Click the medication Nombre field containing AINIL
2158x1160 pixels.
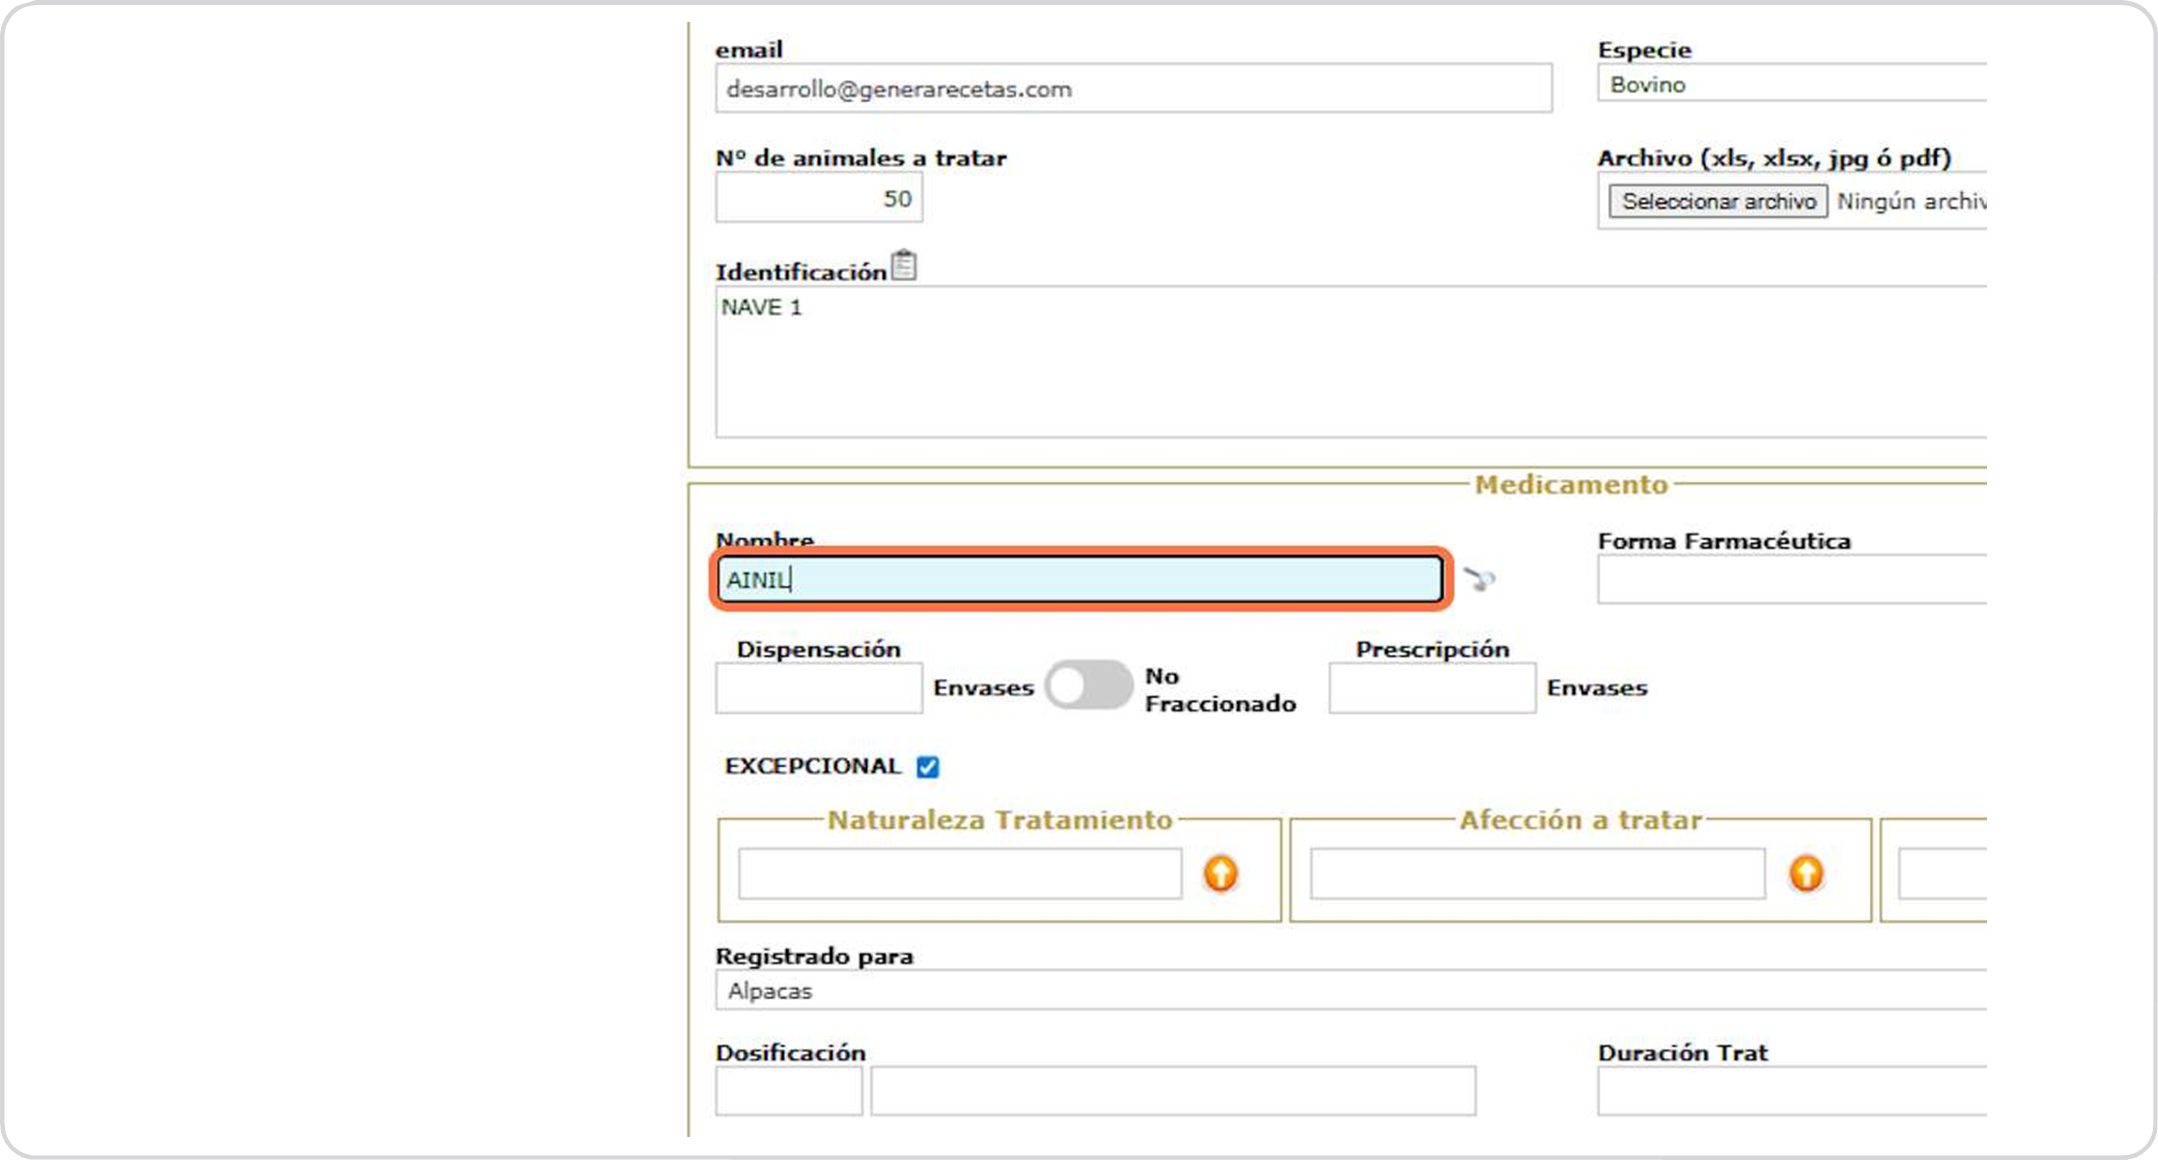coord(1080,580)
